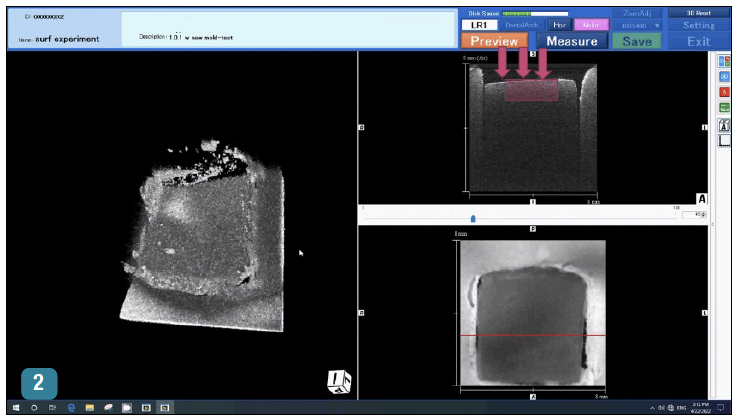Click the green sidebar icon

pyautogui.click(x=725, y=107)
